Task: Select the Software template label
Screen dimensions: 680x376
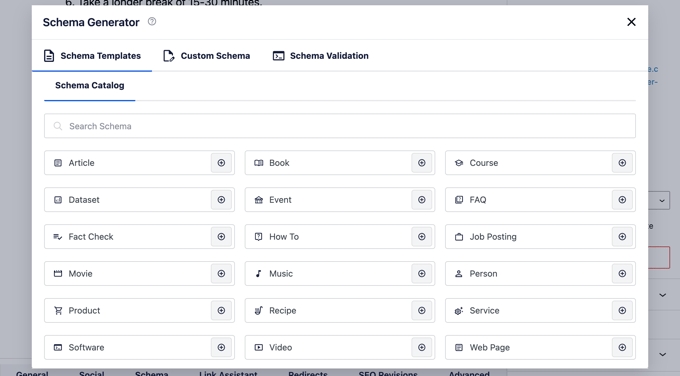Action: (86, 347)
